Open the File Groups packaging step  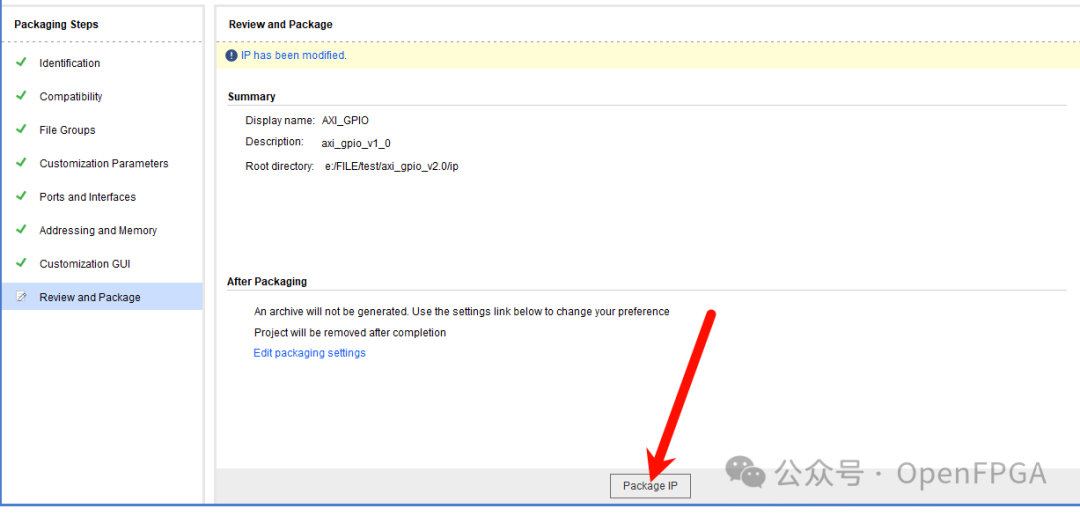pos(68,130)
